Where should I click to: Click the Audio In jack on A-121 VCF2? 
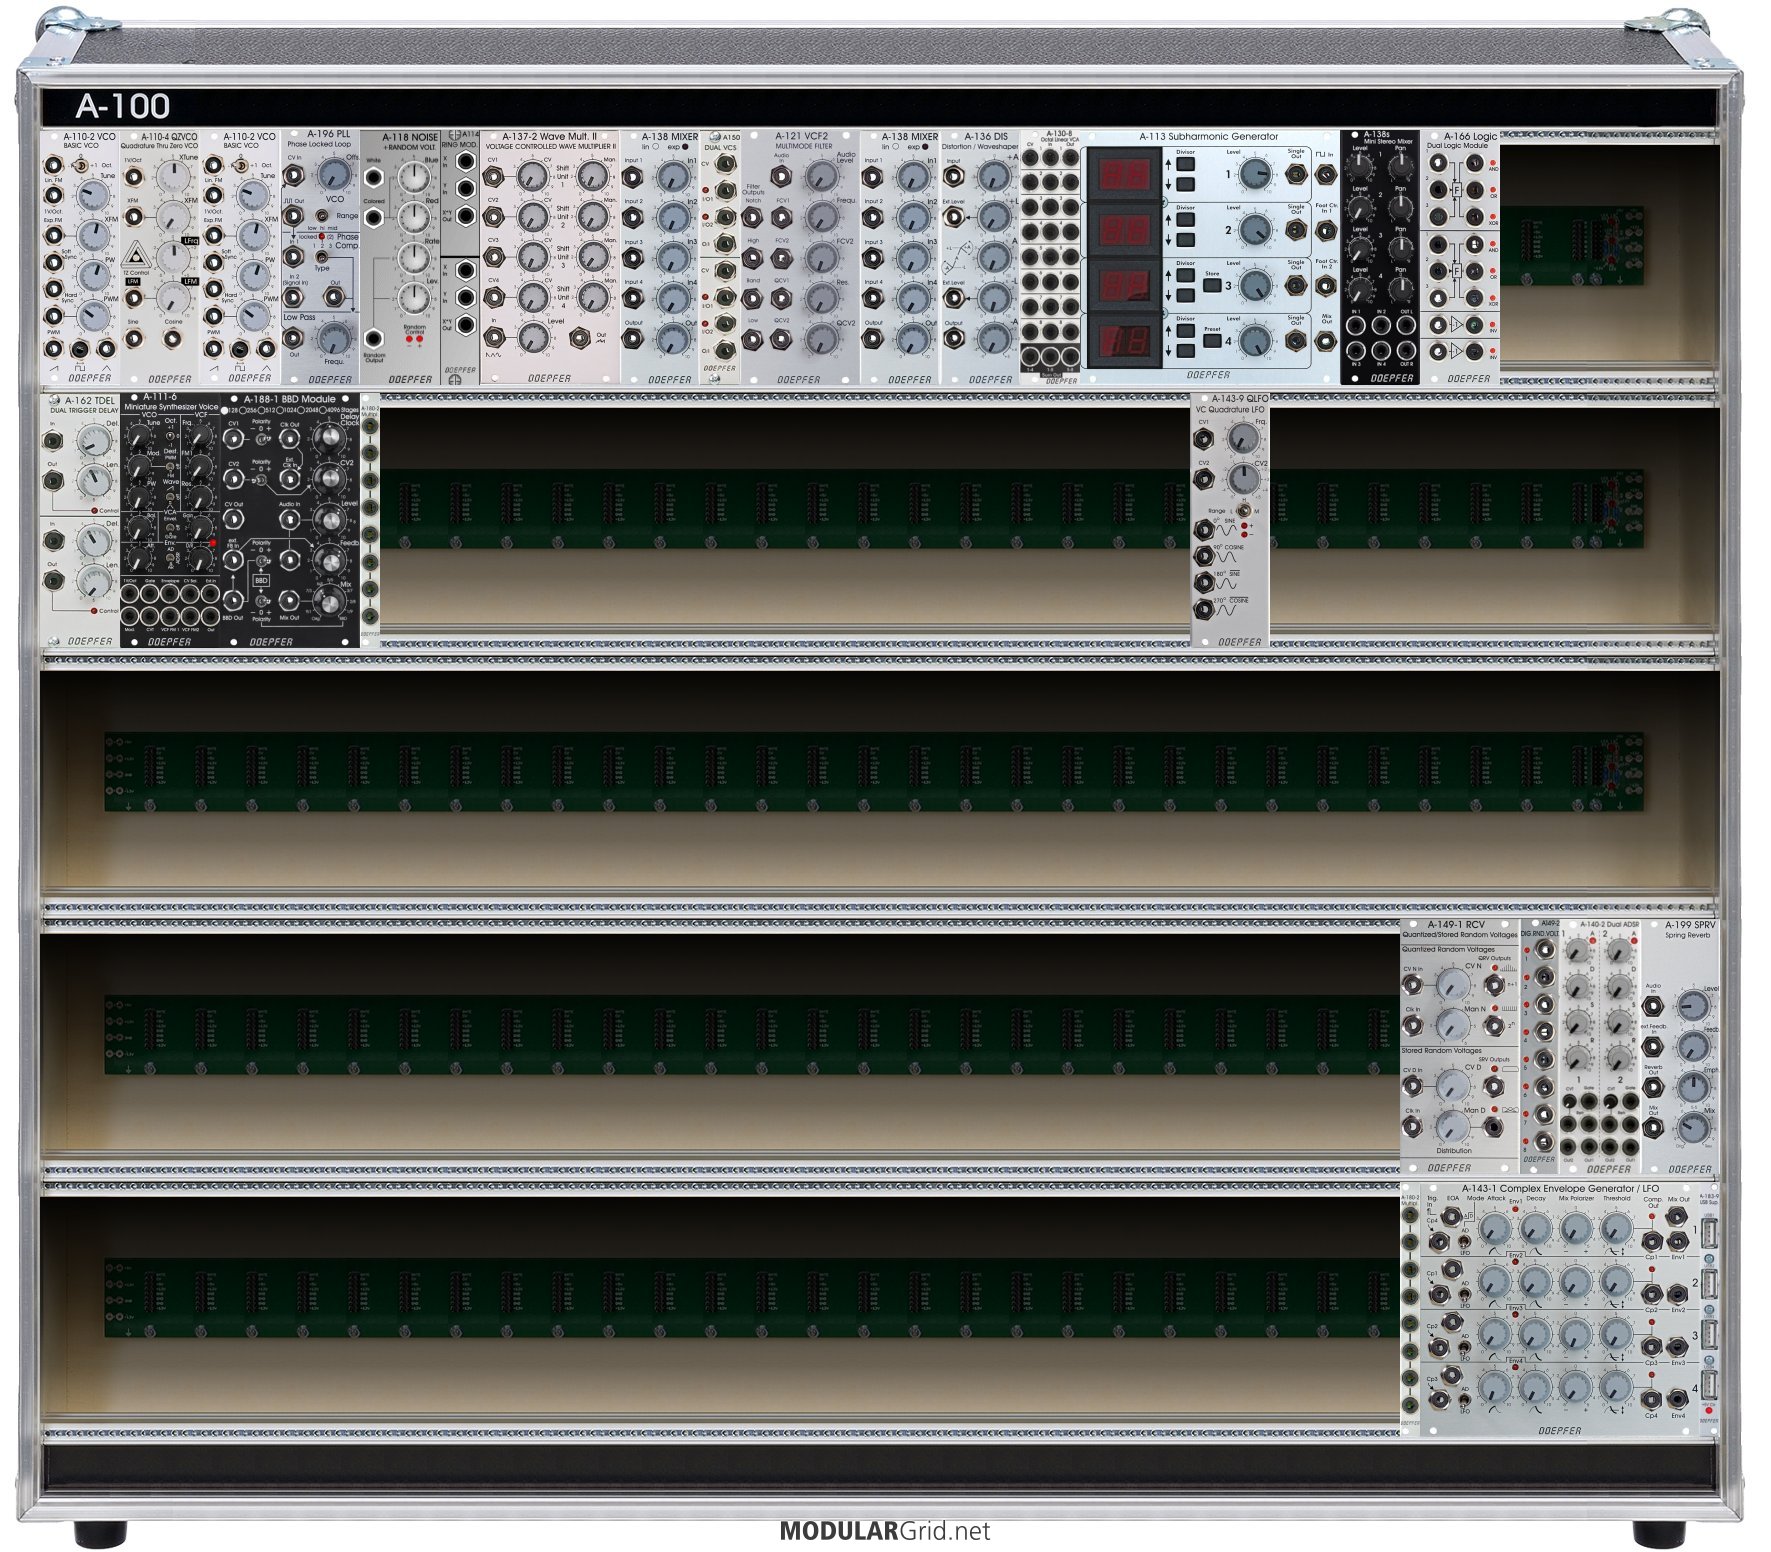coord(782,178)
